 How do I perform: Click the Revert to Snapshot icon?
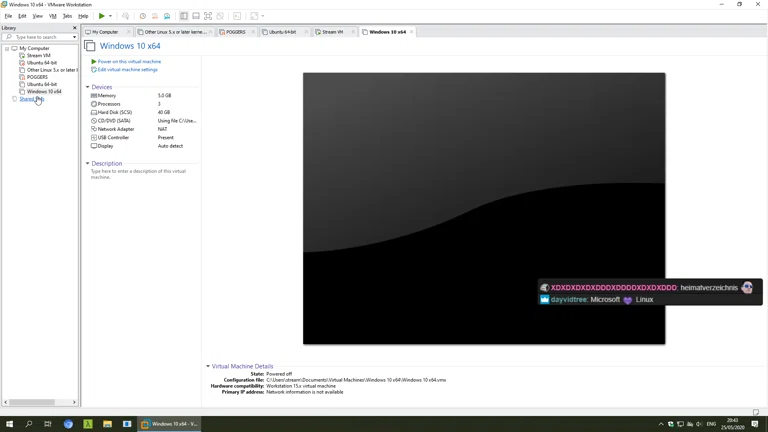click(x=155, y=16)
